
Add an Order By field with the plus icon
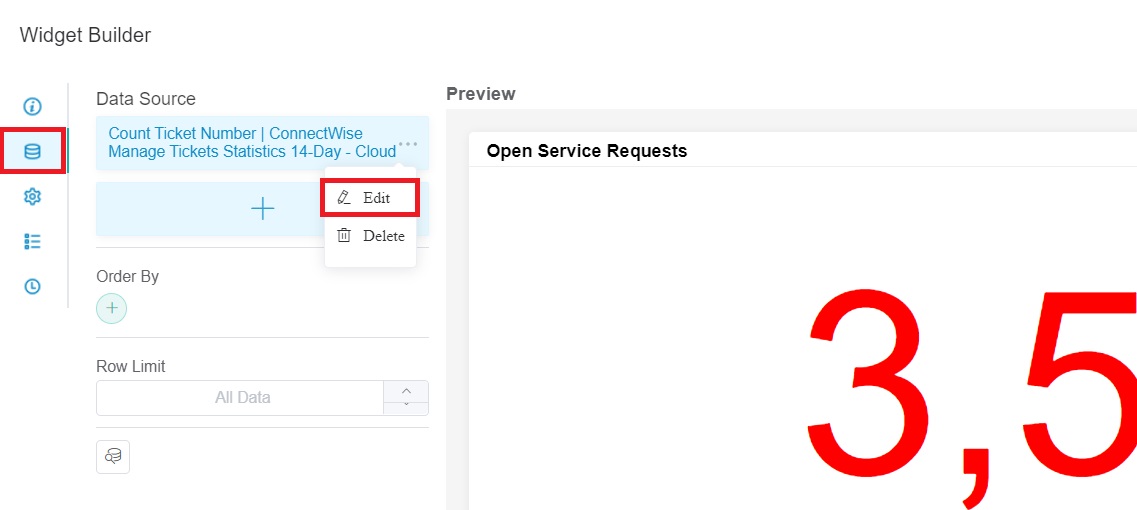(112, 308)
